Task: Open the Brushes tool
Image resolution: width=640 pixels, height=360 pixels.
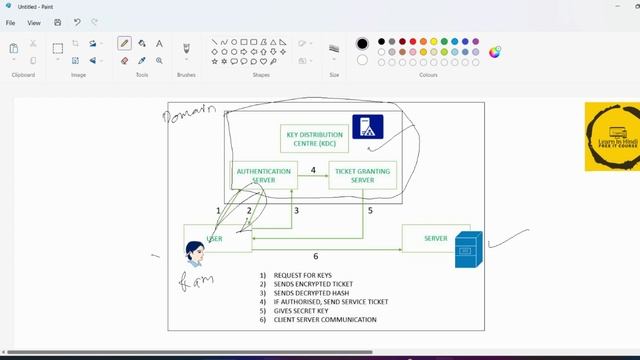Action: coord(186,48)
